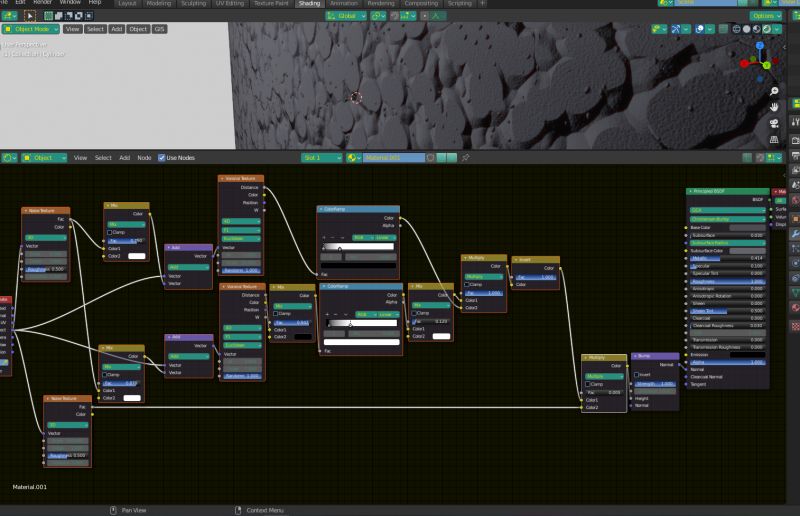Click the Base Color swatch on Principled BSDF
The height and width of the screenshot is (516, 800).
[x=747, y=228]
